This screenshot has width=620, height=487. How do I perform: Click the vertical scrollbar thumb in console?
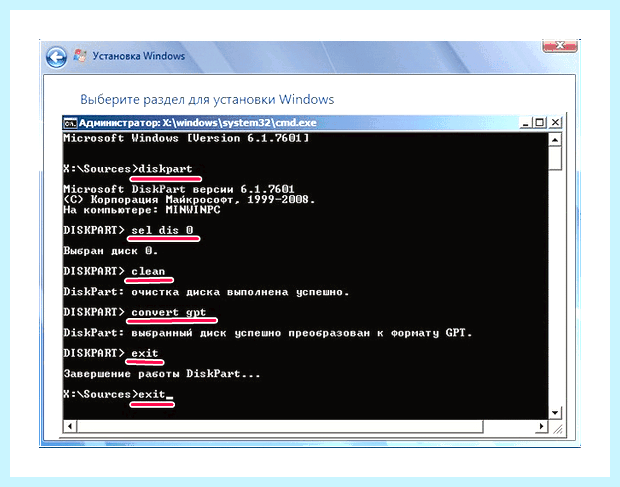(x=555, y=158)
